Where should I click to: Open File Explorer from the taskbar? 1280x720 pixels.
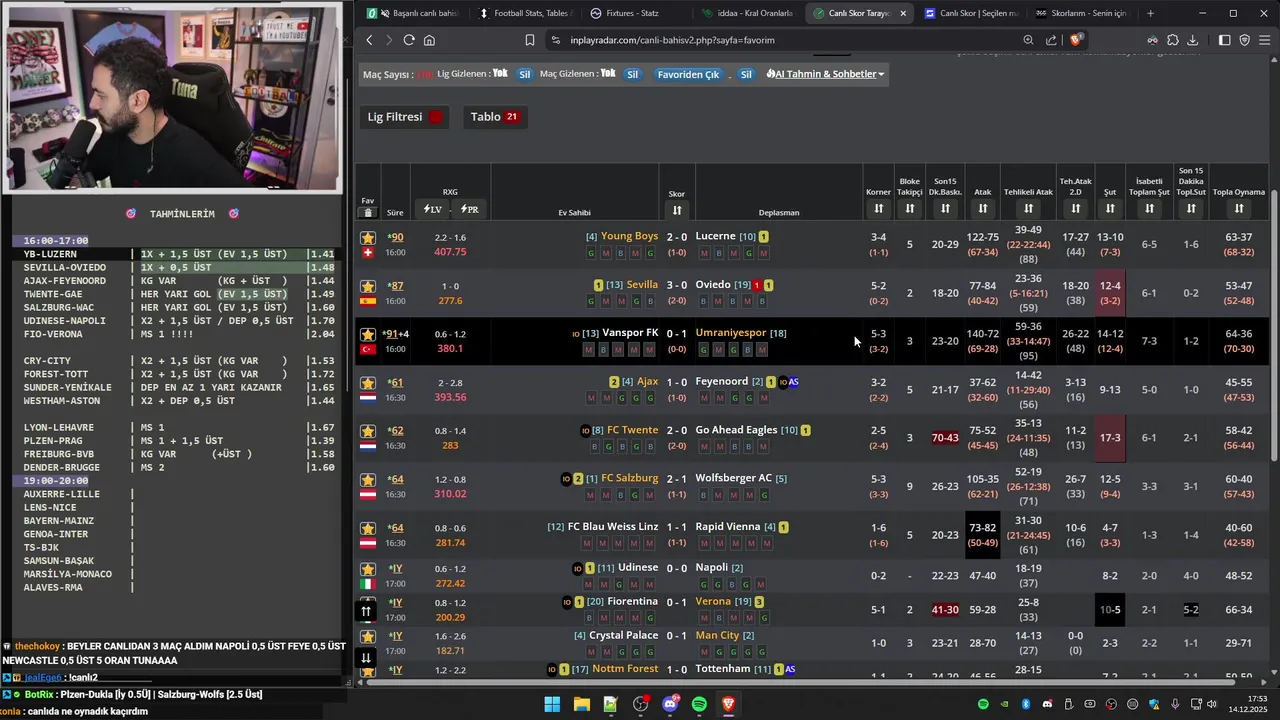581,705
